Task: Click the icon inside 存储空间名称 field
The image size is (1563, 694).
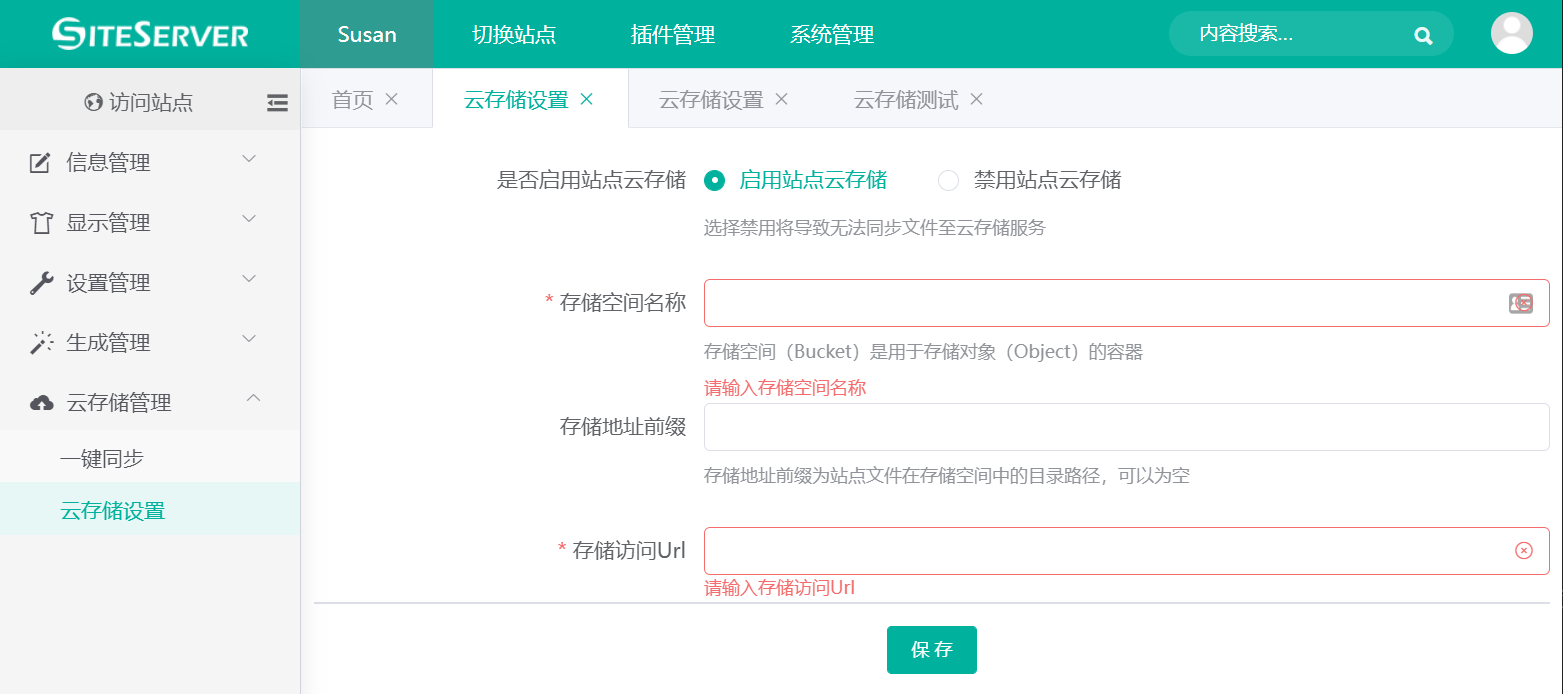Action: tap(1520, 303)
